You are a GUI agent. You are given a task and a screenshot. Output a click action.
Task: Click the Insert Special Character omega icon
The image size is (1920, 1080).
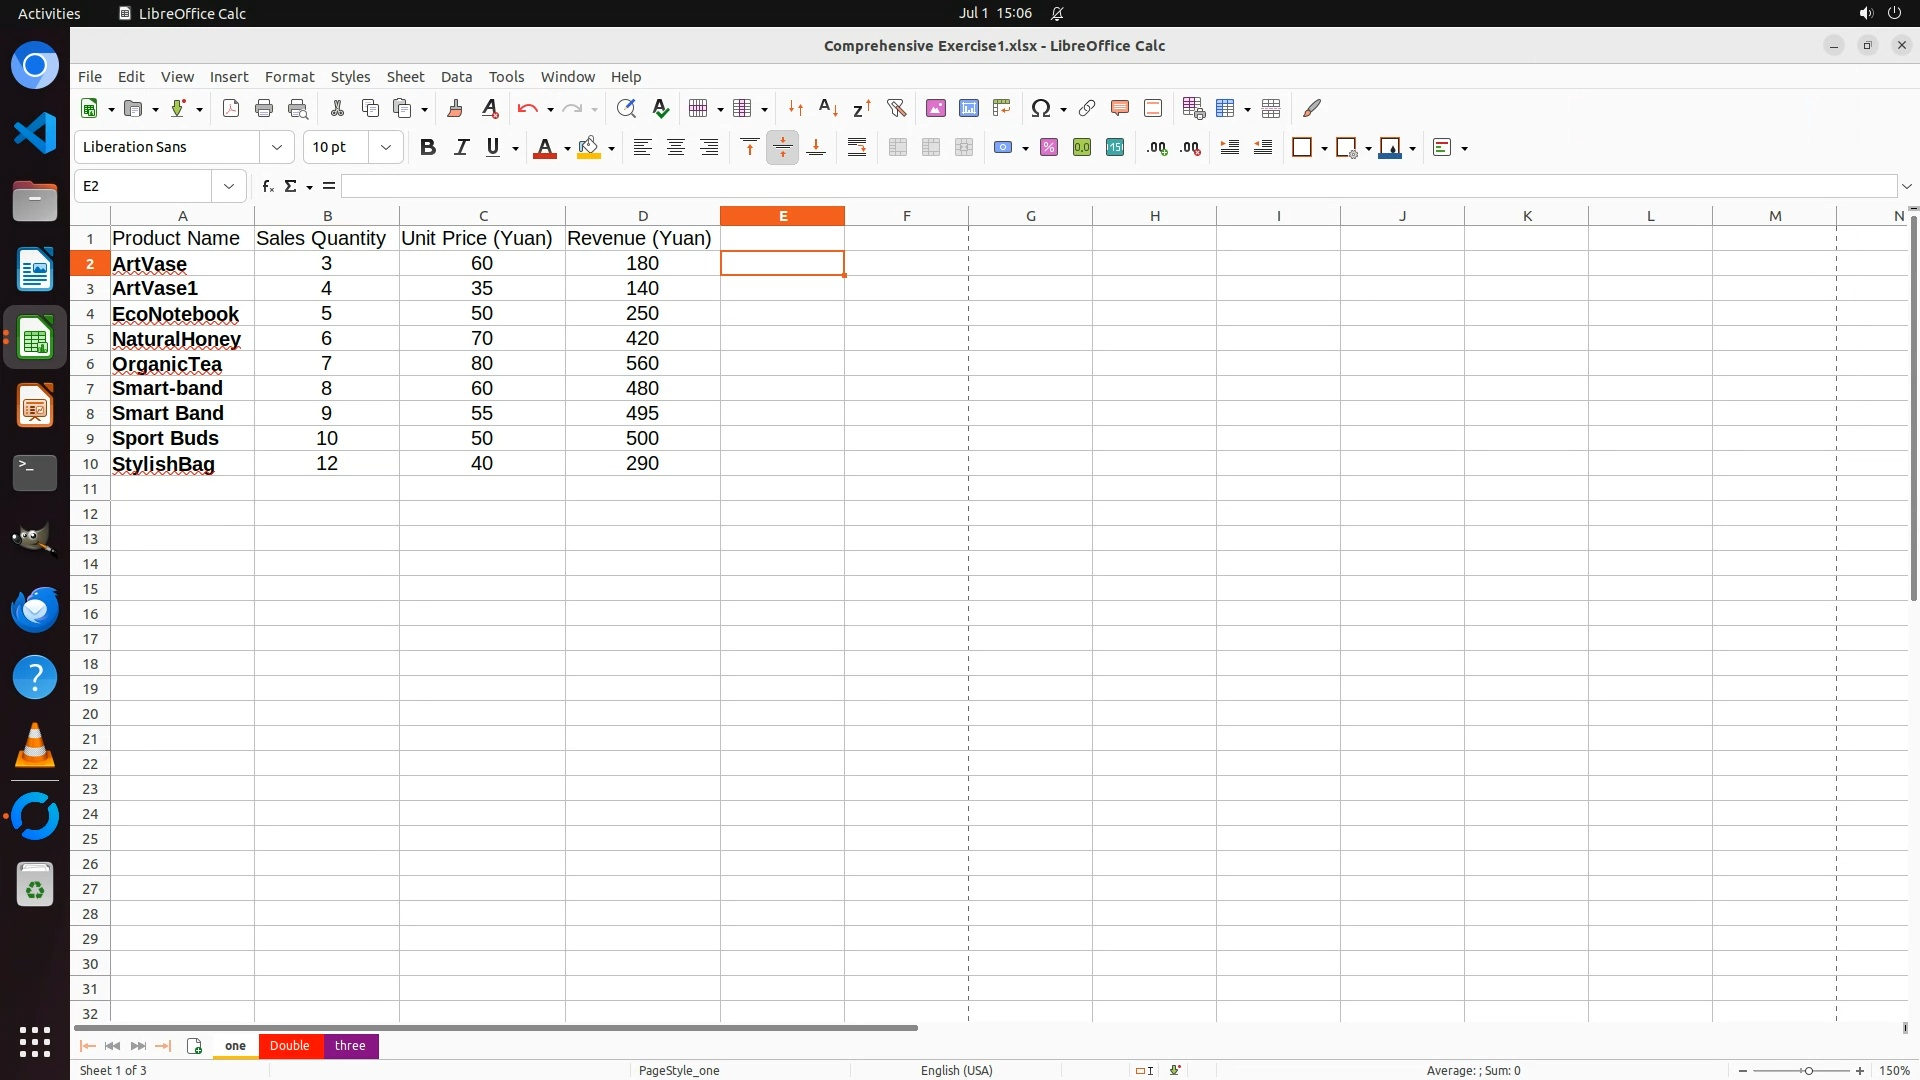tap(1041, 108)
